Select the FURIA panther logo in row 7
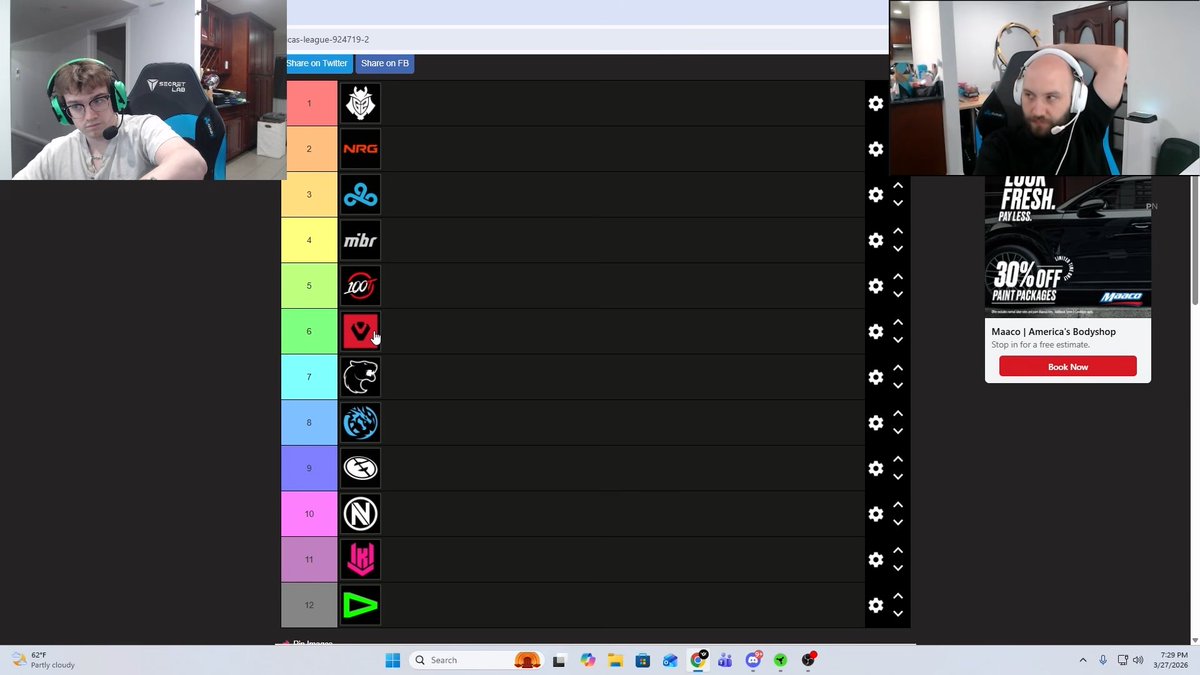Viewport: 1200px width, 675px height. 360,377
